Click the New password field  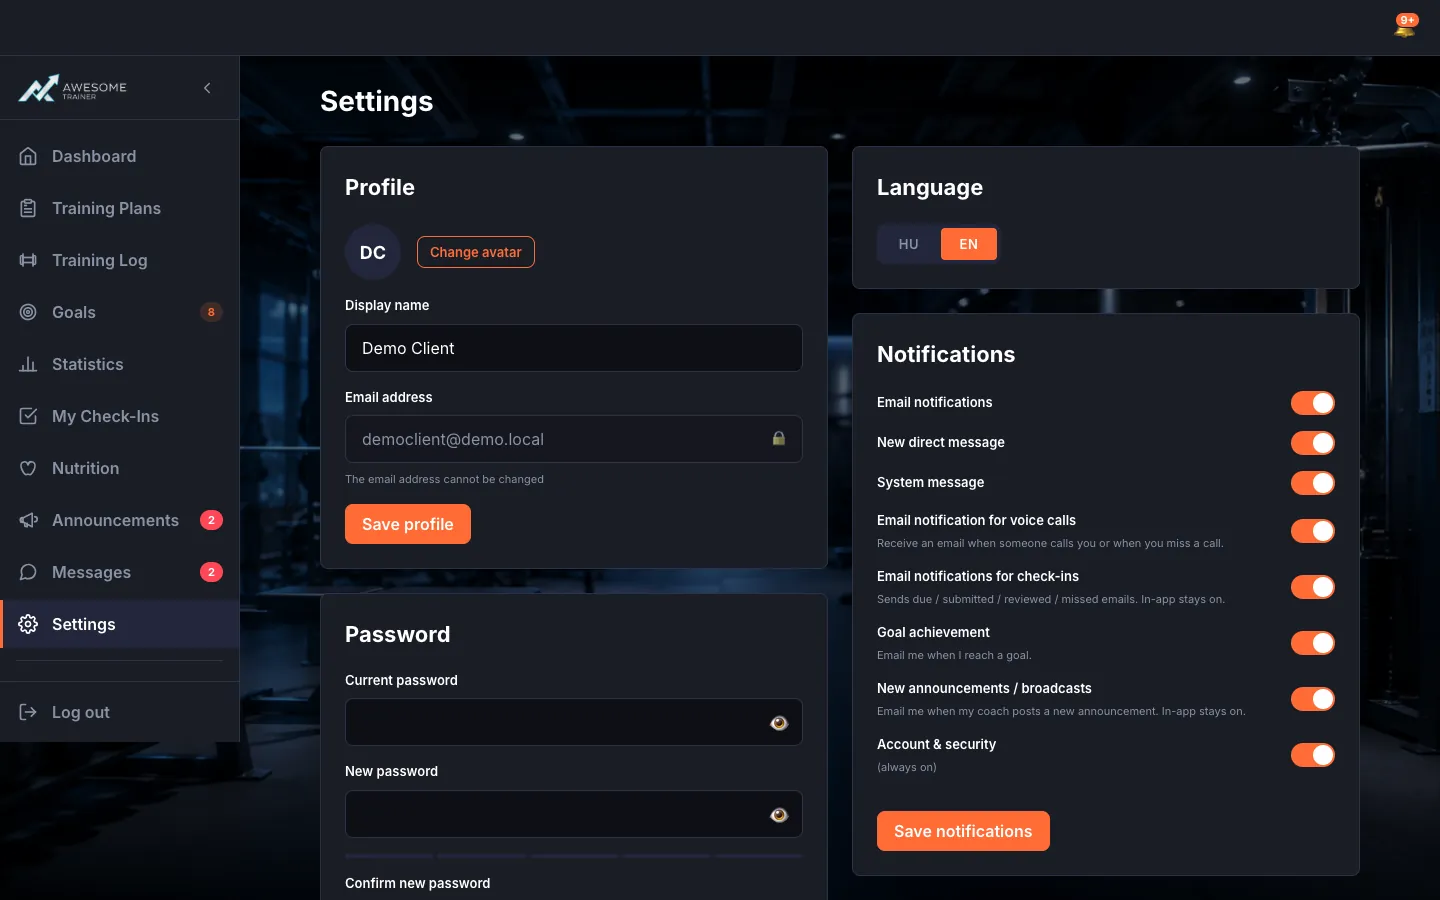point(573,814)
